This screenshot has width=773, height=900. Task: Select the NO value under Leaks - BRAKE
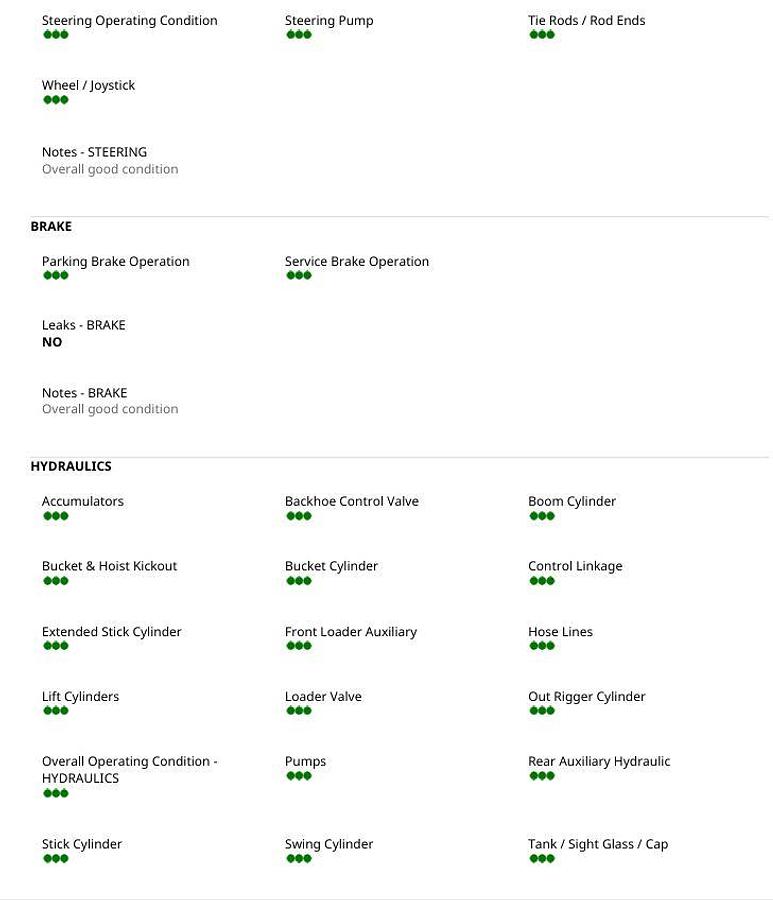(x=52, y=342)
